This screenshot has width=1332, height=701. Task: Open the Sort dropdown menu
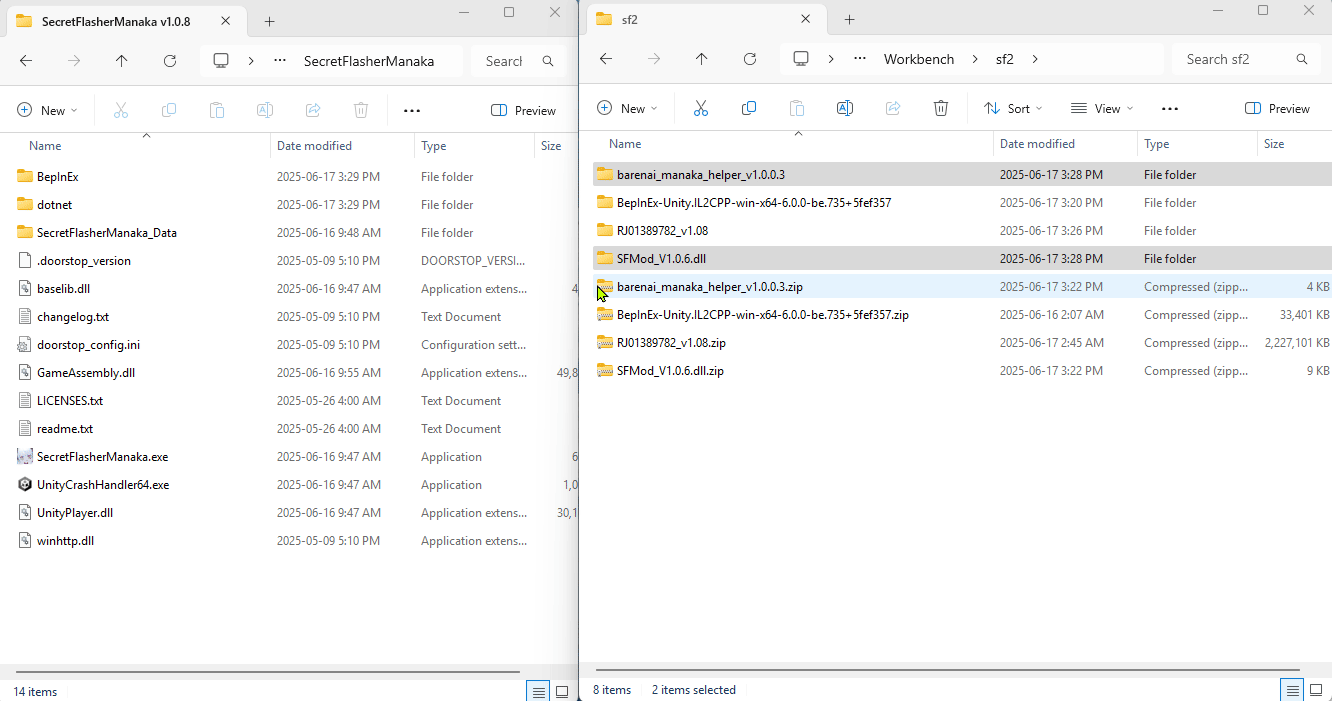click(1013, 108)
